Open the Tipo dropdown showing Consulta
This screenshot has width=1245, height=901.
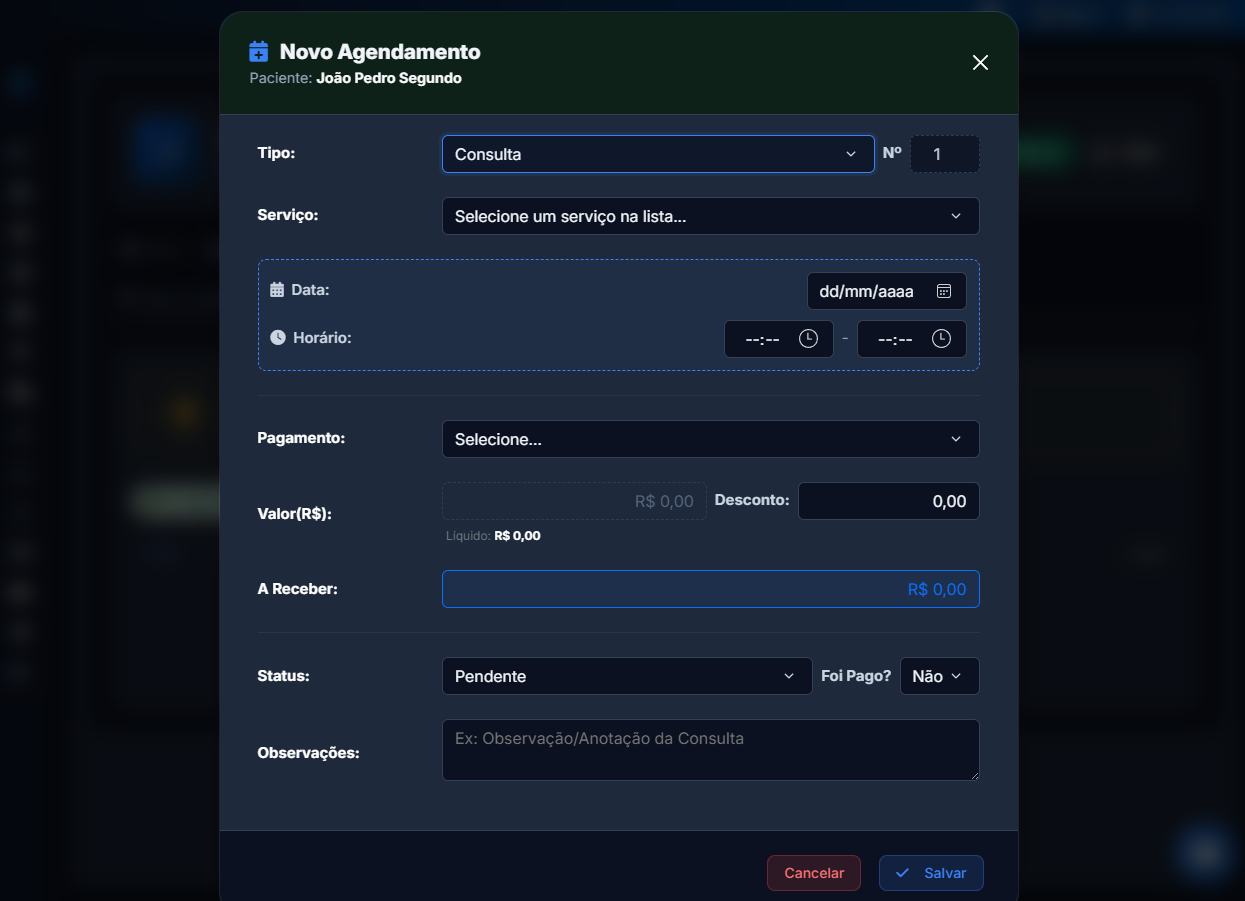coord(658,154)
